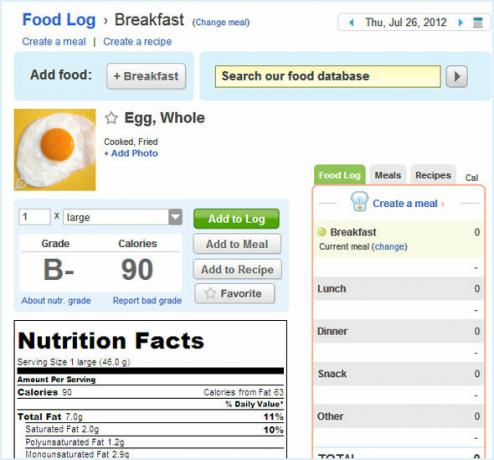Click the green Add to Log button
Image resolution: width=494 pixels, height=460 pixels.
click(x=237, y=219)
